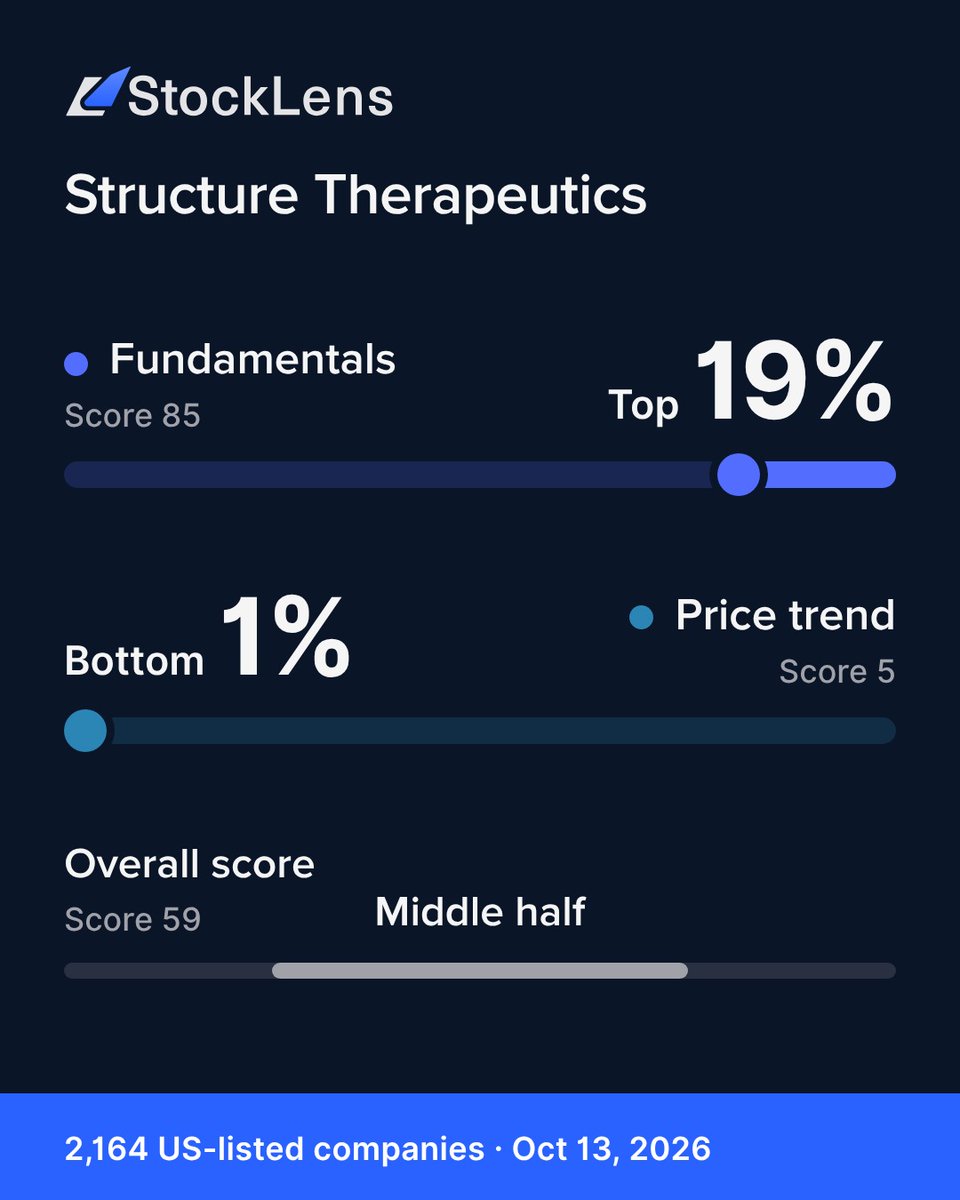Click the Price trend label
Viewport: 960px width, 1200px height.
click(x=785, y=615)
